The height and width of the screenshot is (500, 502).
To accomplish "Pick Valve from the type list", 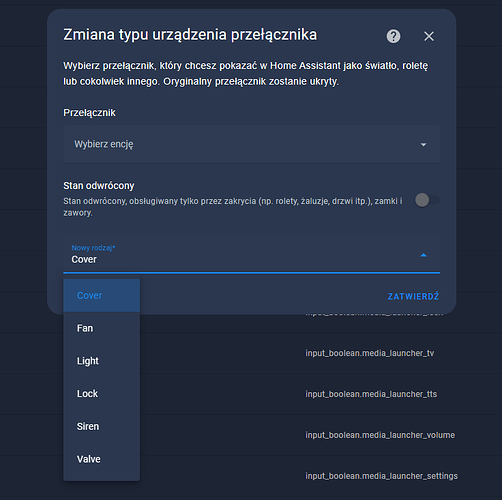I will click(x=101, y=459).
